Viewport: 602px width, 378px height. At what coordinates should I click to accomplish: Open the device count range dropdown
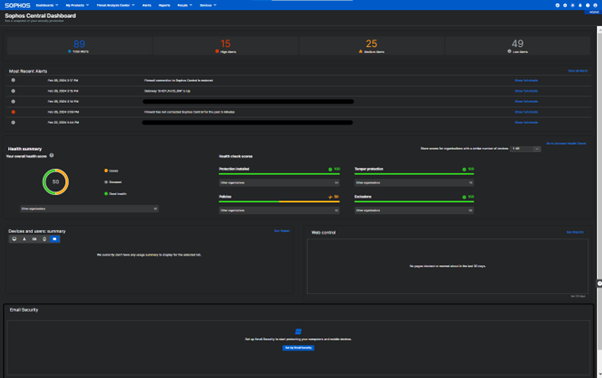(525, 149)
